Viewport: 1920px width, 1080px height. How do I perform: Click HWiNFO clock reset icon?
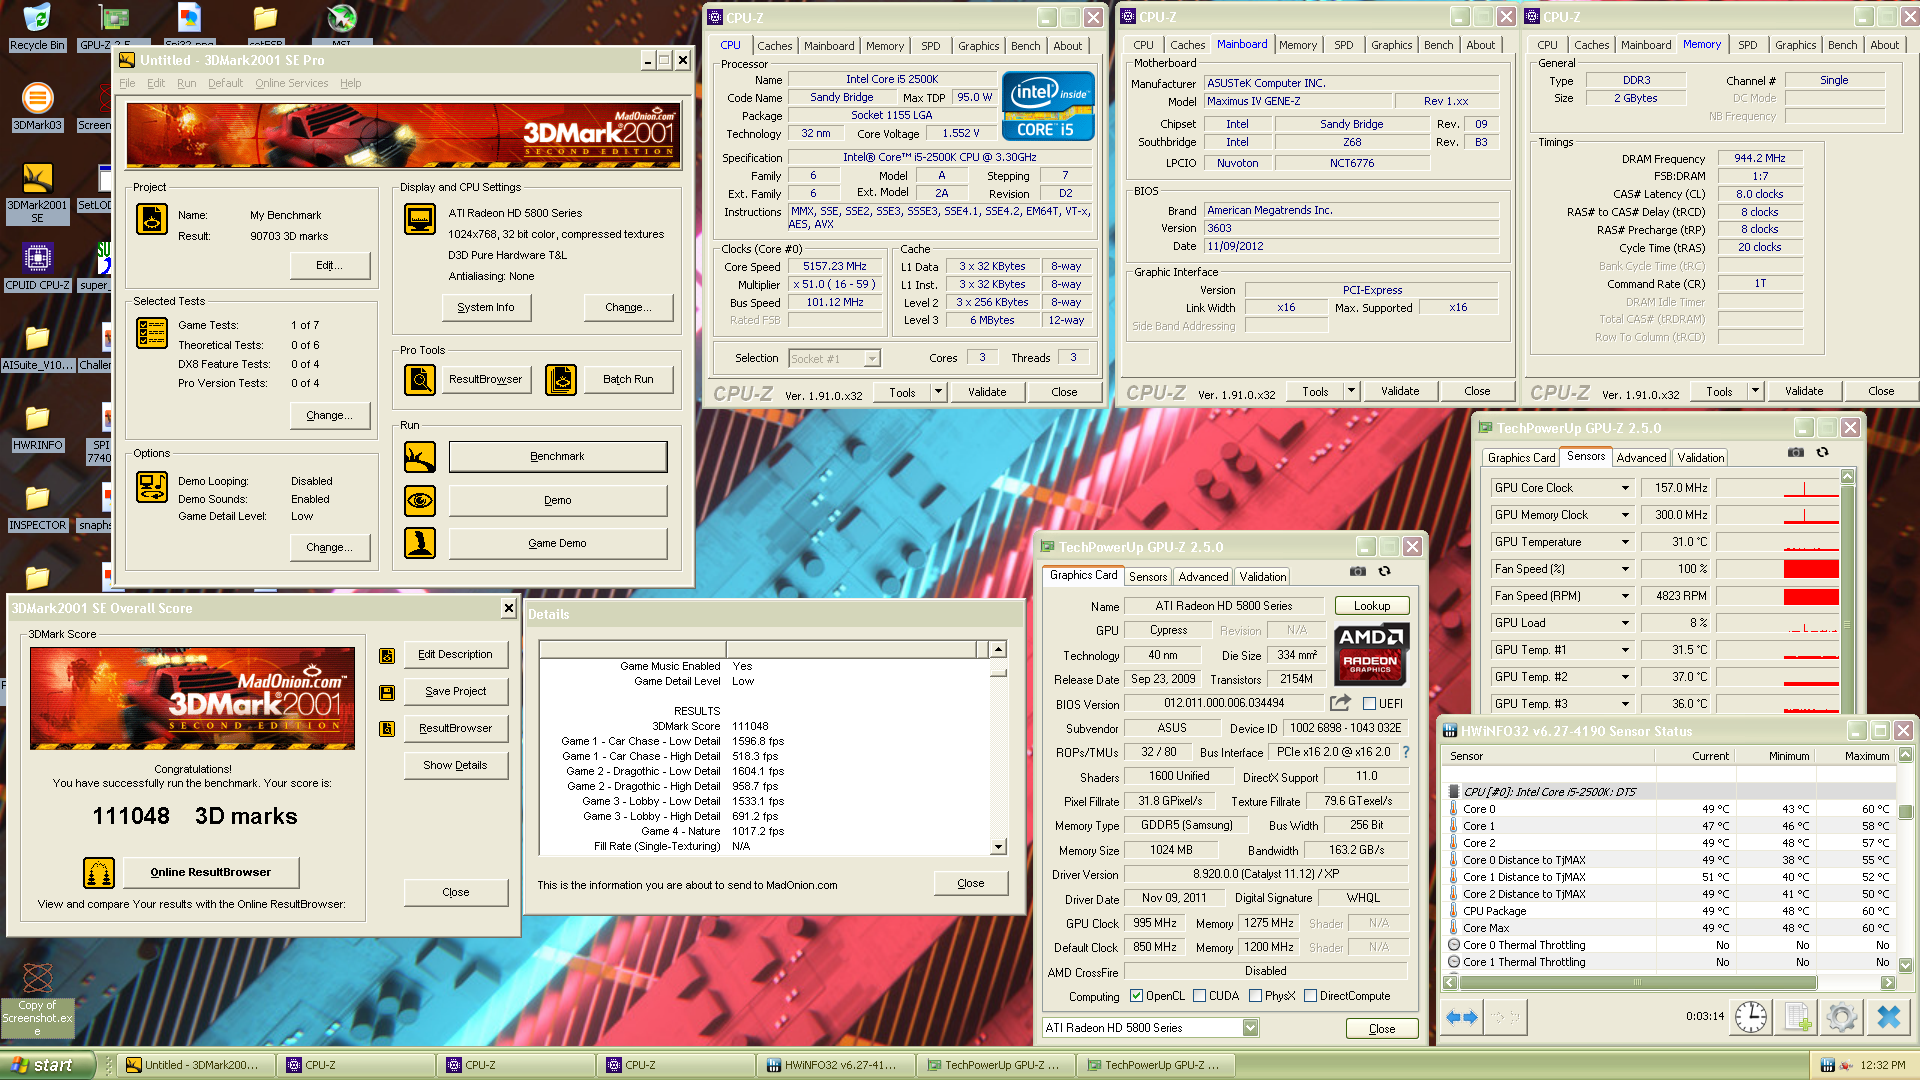1750,1017
